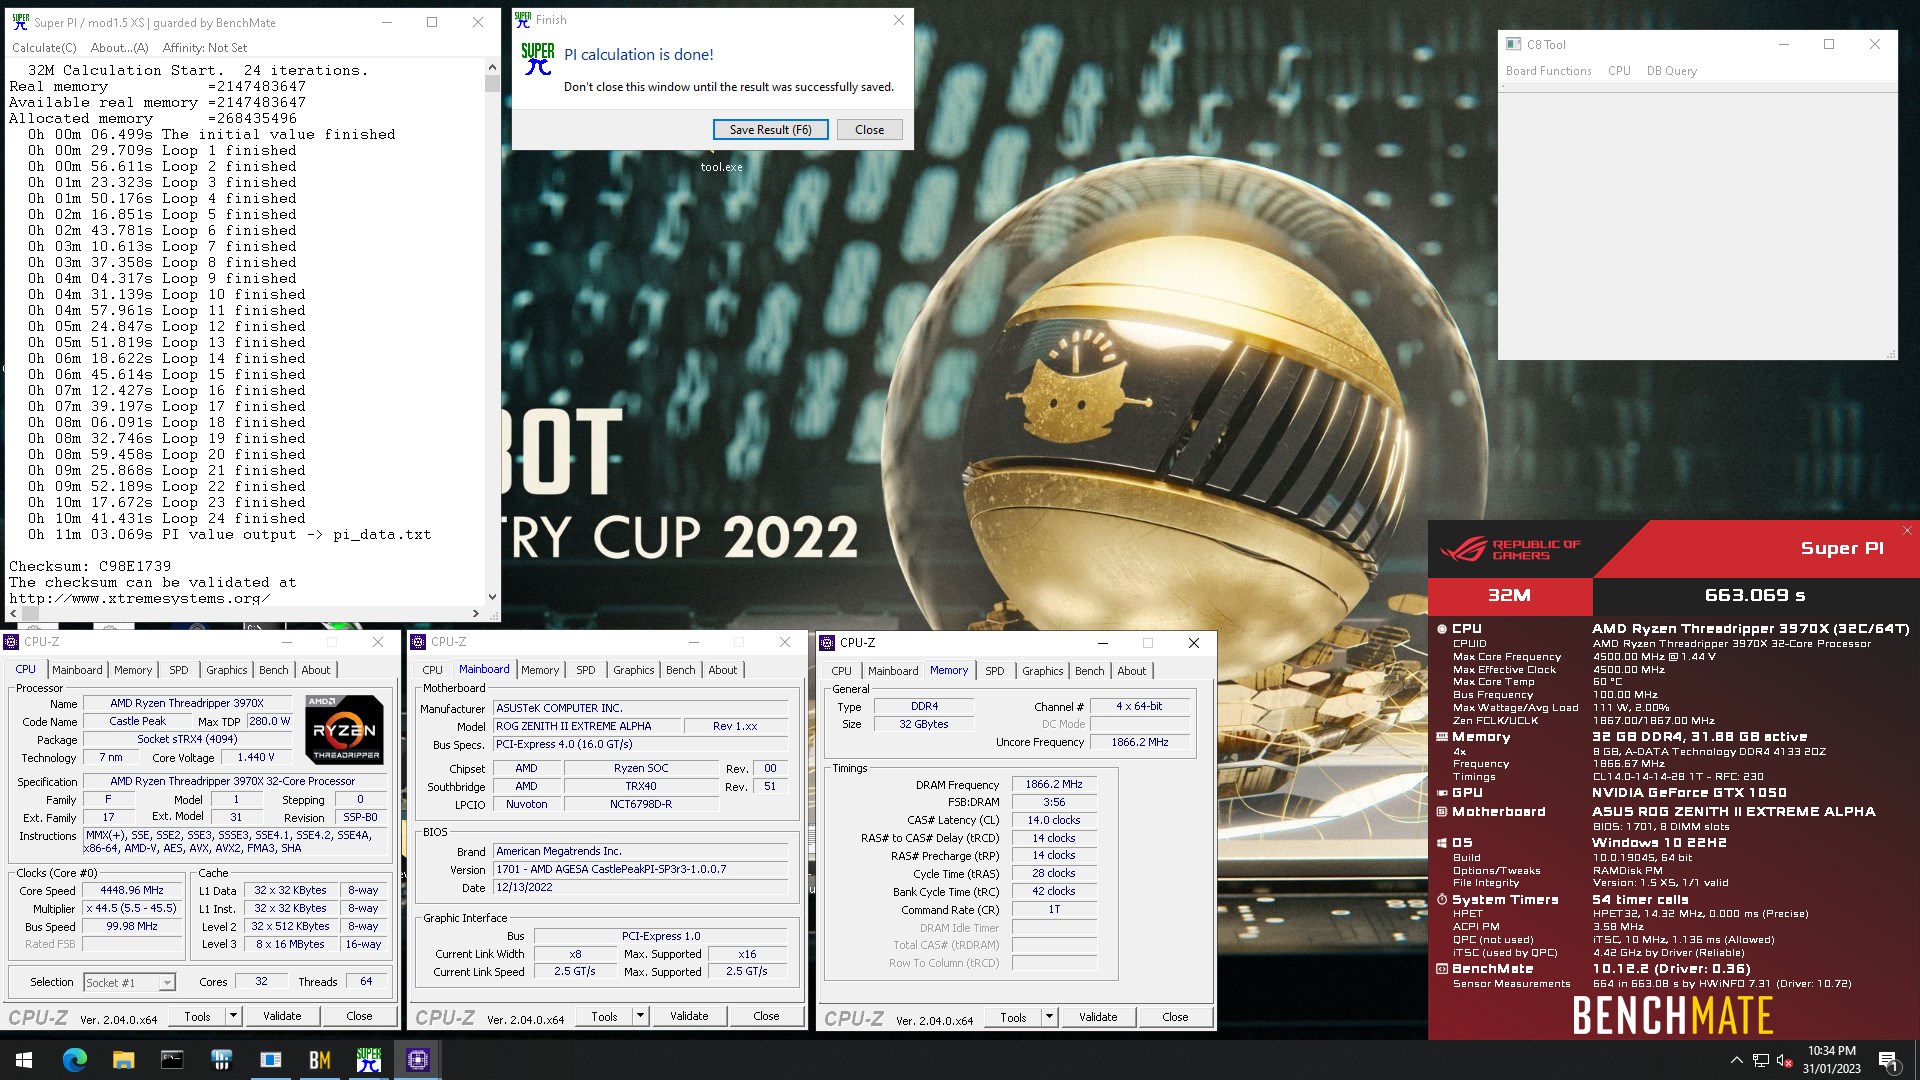Click Super PI horizontal scrollbar right arrow
Image resolution: width=1920 pixels, height=1080 pixels.
click(x=475, y=613)
